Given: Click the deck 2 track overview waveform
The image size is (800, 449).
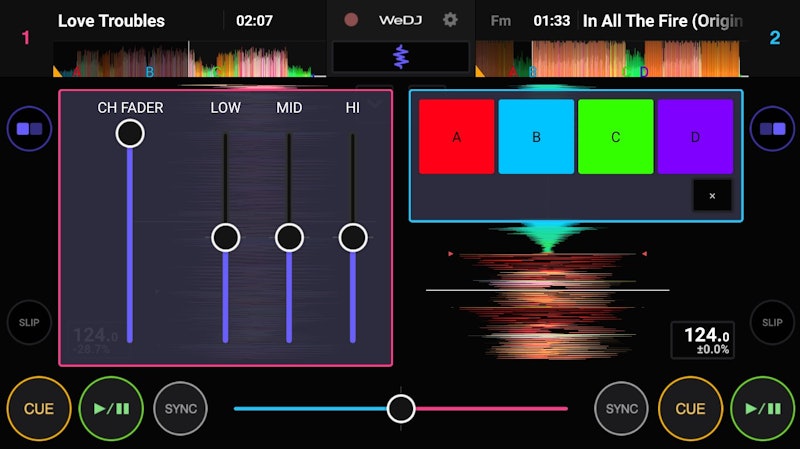Looking at the screenshot, I should coord(612,59).
